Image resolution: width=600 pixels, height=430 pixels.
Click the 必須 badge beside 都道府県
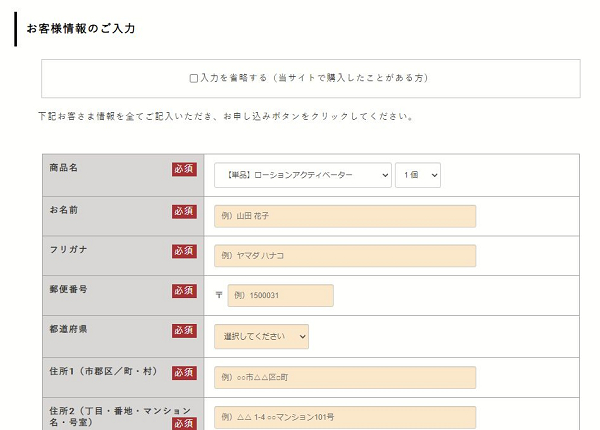click(184, 331)
